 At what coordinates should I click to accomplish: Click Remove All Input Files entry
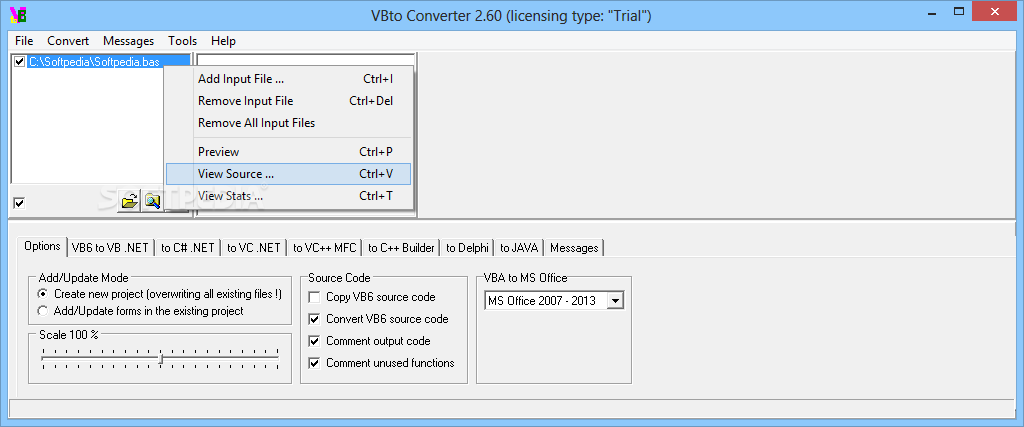click(289, 123)
